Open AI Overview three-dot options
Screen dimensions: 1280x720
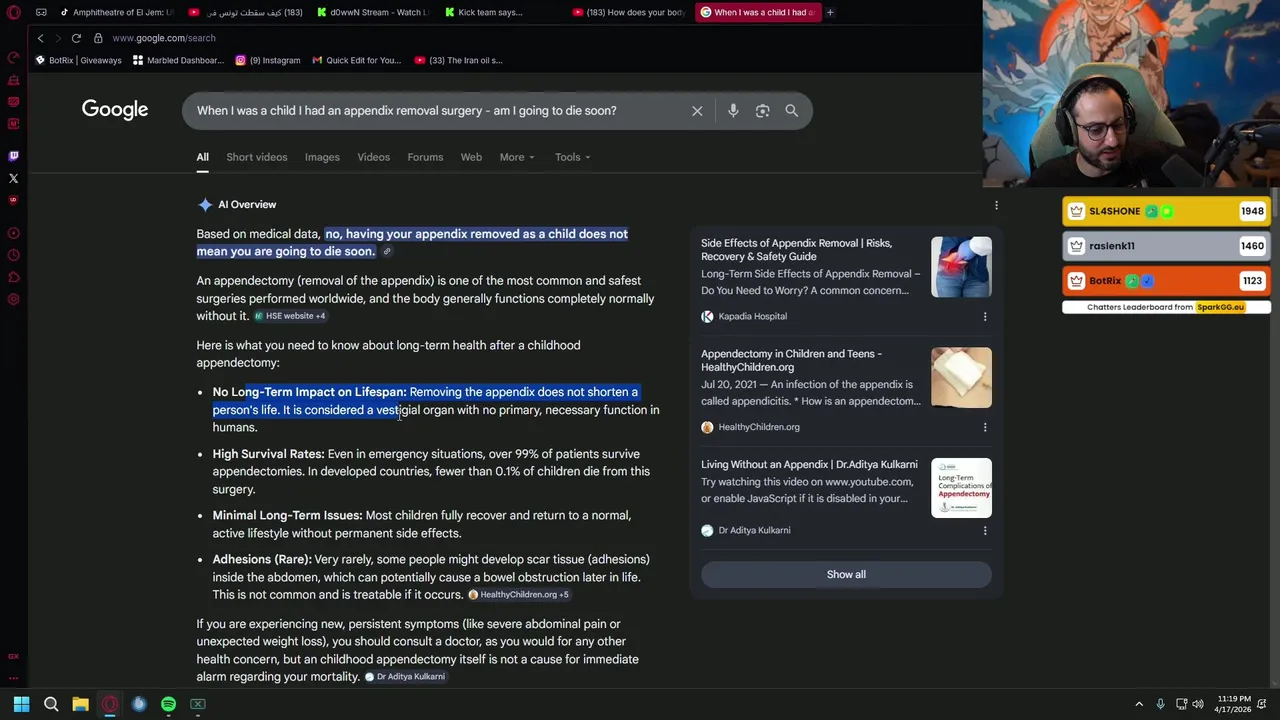pos(996,205)
